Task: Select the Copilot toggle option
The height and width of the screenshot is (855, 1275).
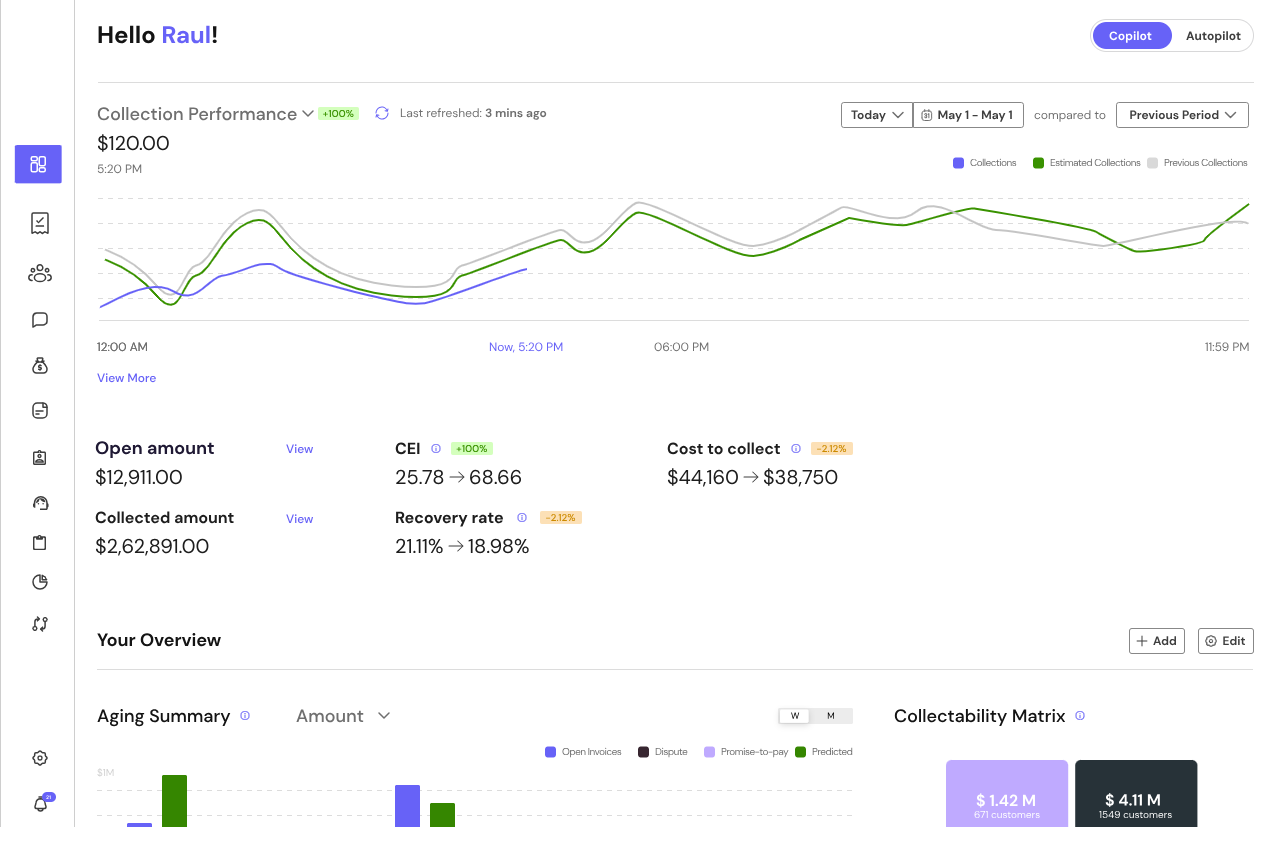Action: (1131, 35)
